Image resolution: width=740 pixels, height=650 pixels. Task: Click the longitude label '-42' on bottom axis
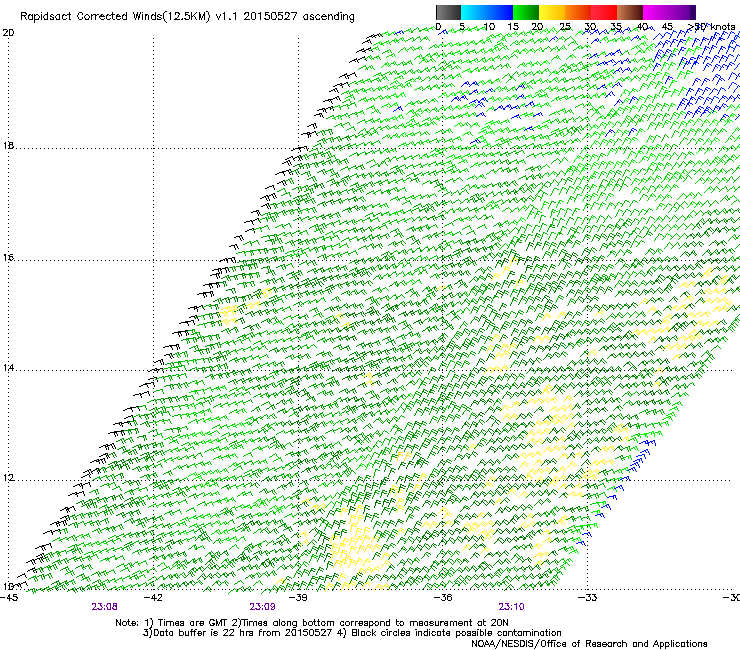(153, 598)
